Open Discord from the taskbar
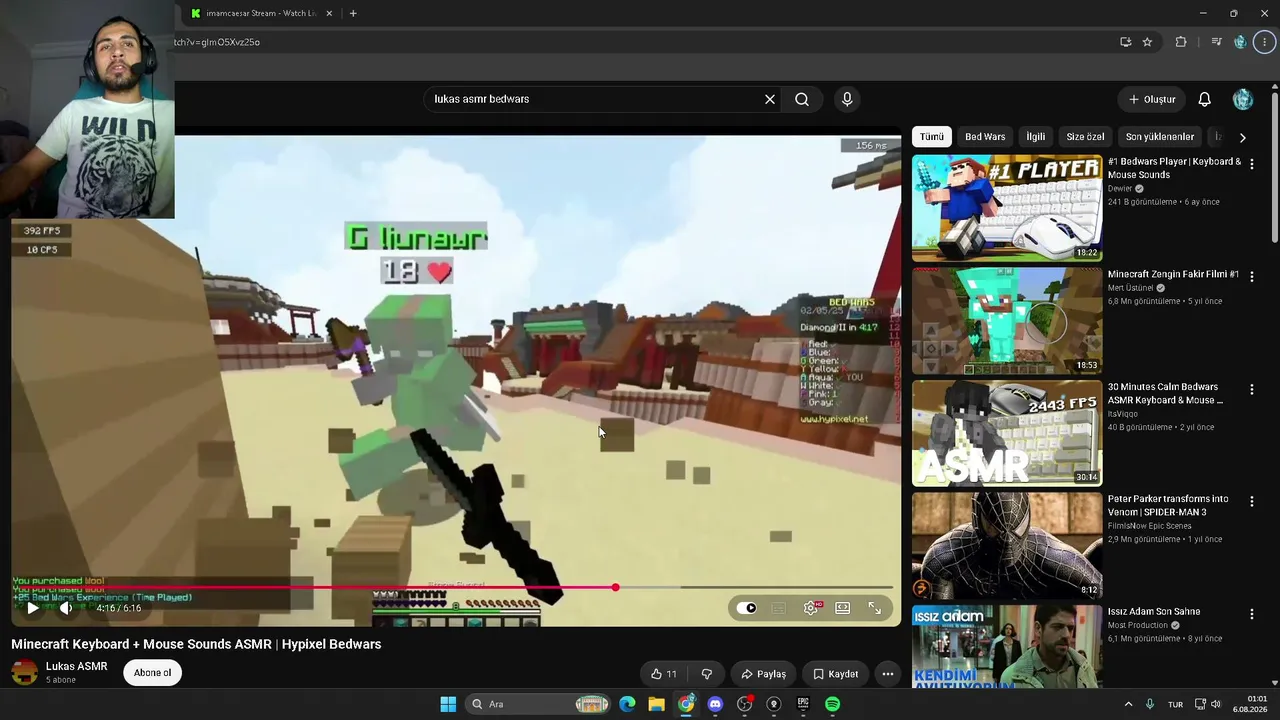This screenshot has height=720, width=1280. pos(715,704)
